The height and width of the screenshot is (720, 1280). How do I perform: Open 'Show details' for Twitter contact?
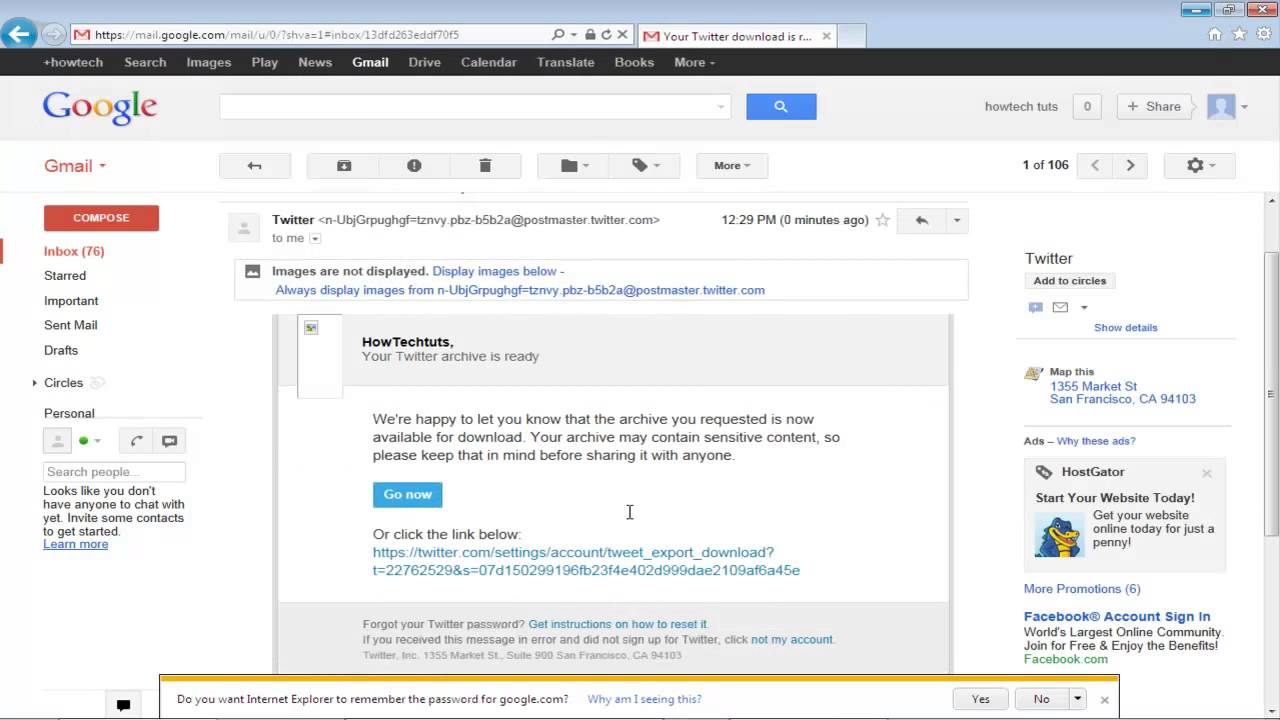click(x=1125, y=328)
